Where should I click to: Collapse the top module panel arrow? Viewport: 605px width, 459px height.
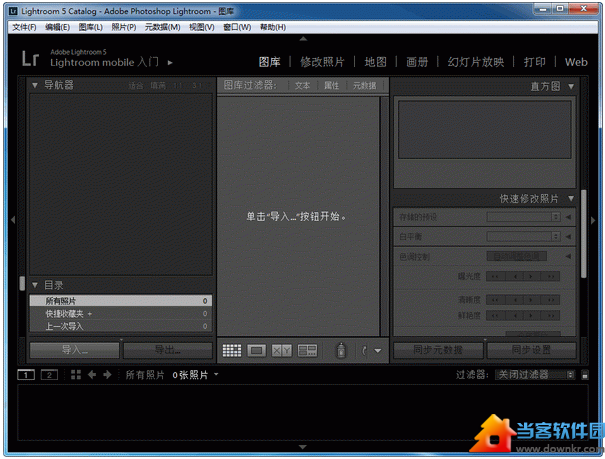tap(303, 39)
